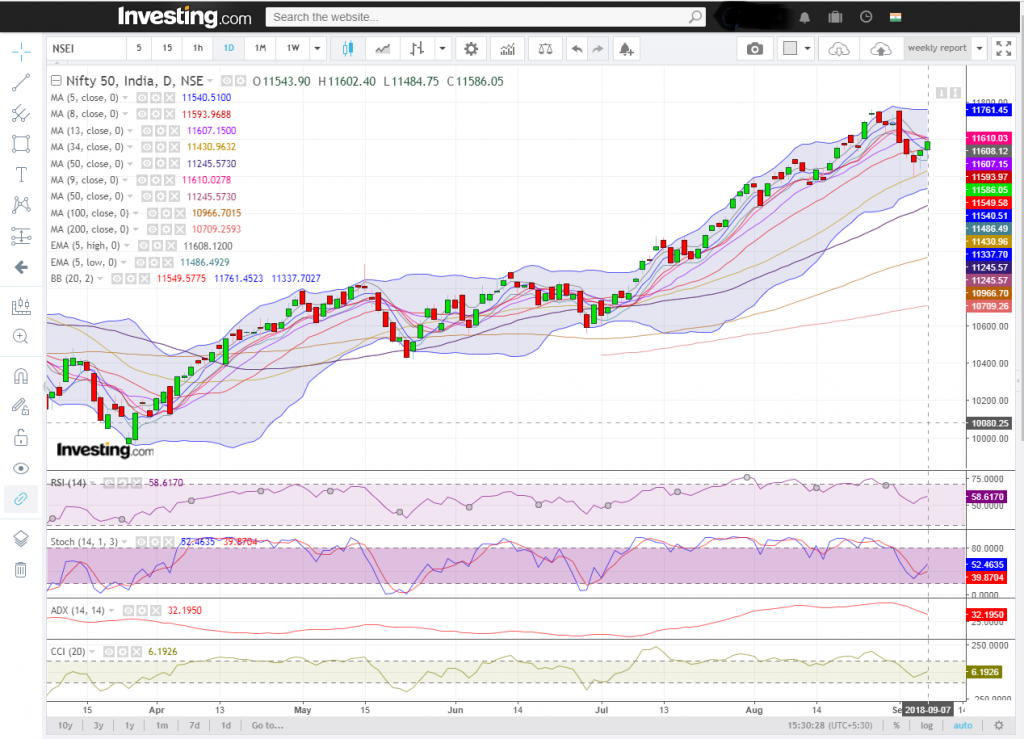Expand the chart style dropdown arrow

443,48
